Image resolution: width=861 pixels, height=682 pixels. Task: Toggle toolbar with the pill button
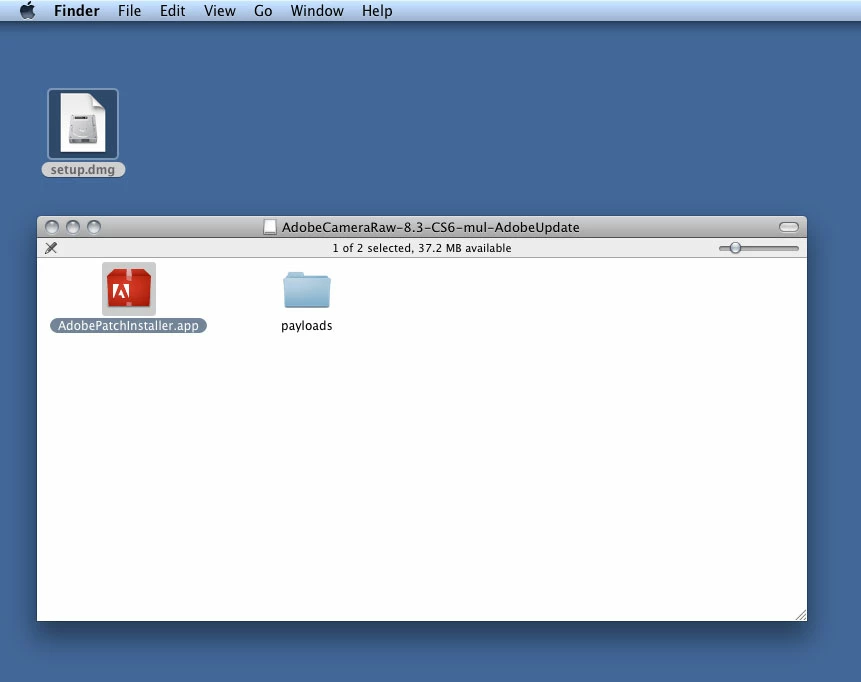[789, 227]
